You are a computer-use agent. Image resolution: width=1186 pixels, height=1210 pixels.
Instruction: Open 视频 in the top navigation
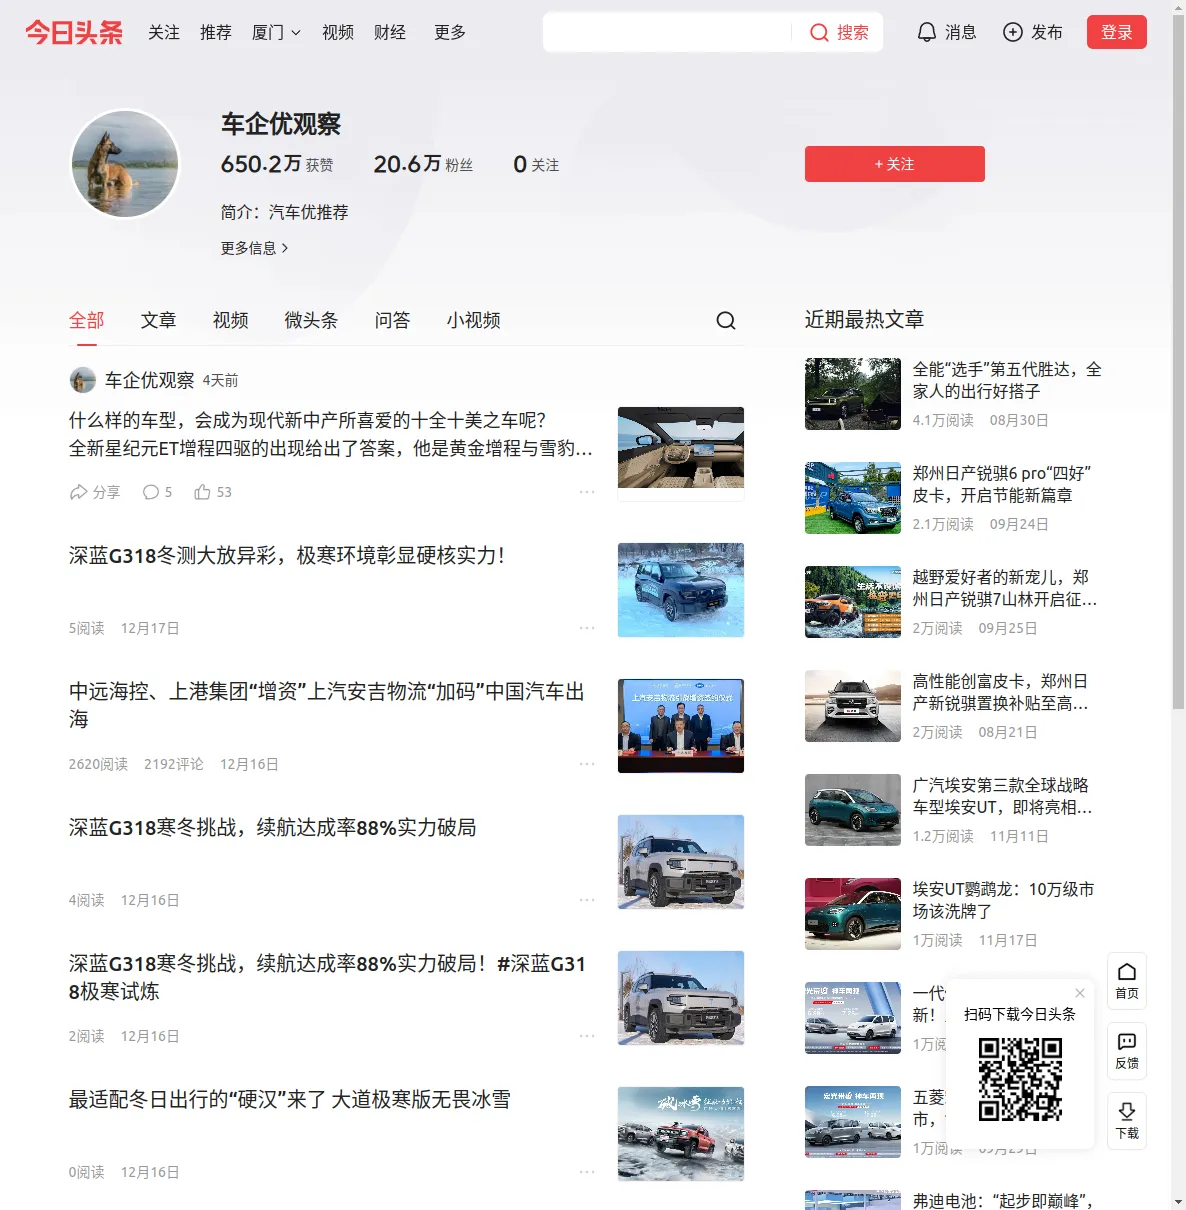click(338, 33)
